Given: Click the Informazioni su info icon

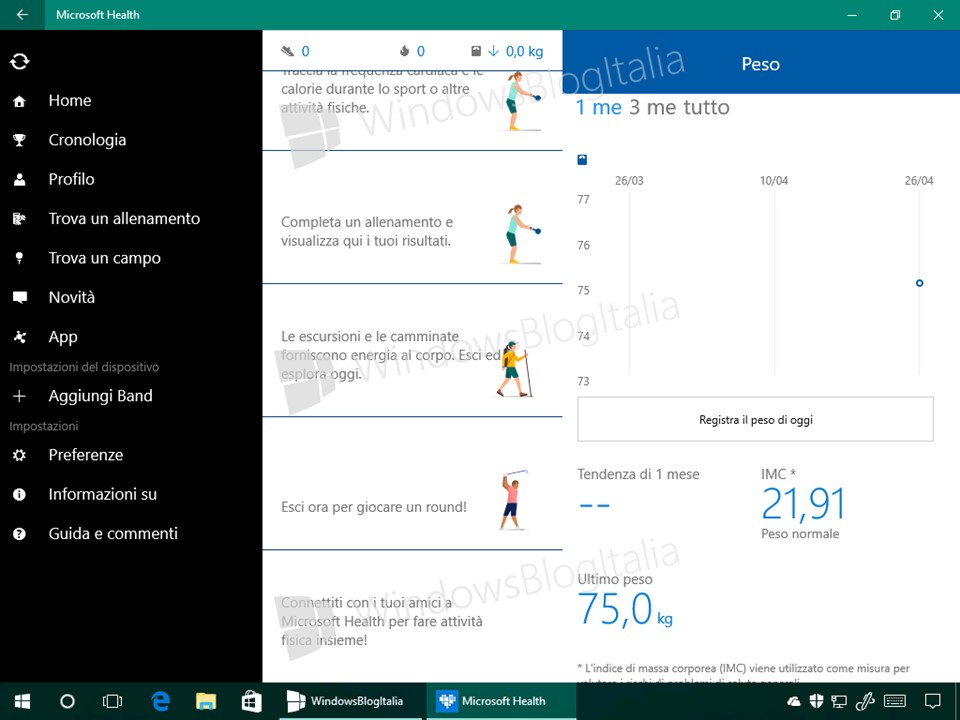Looking at the screenshot, I should pyautogui.click(x=20, y=494).
